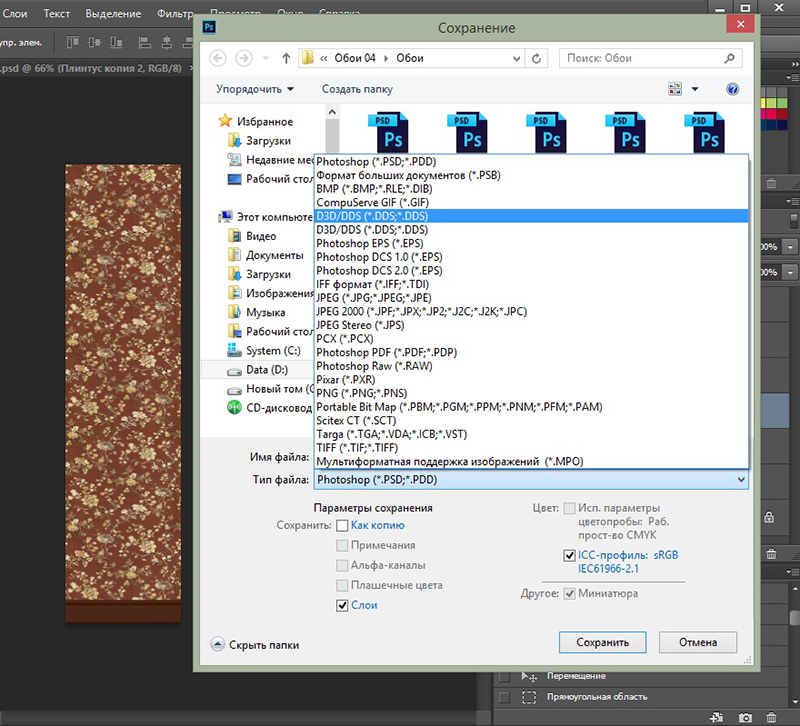Open the Swatches panel flyout menu icon
Image resolution: width=800 pixels, height=726 pixels.
point(790,75)
